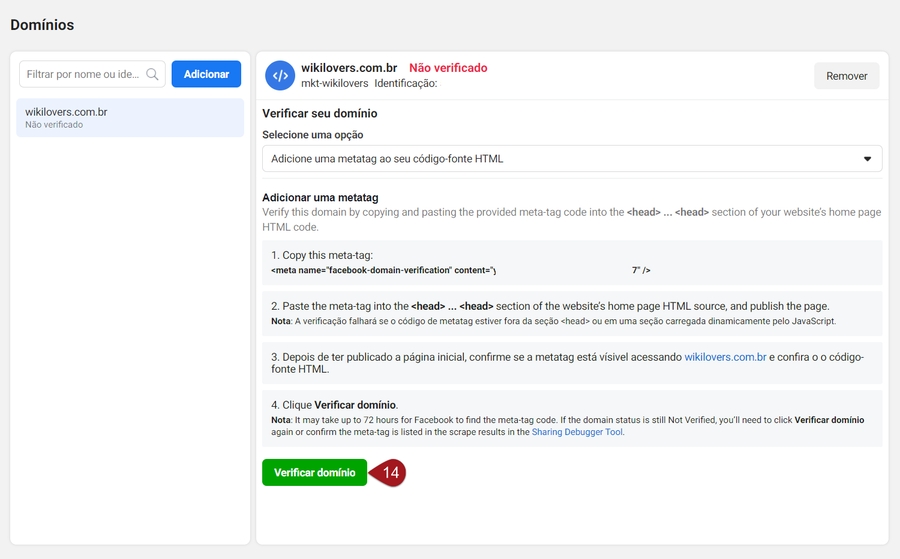This screenshot has height=559, width=900.
Task: Click the 'Selecione uma opção' label
Action: [312, 135]
